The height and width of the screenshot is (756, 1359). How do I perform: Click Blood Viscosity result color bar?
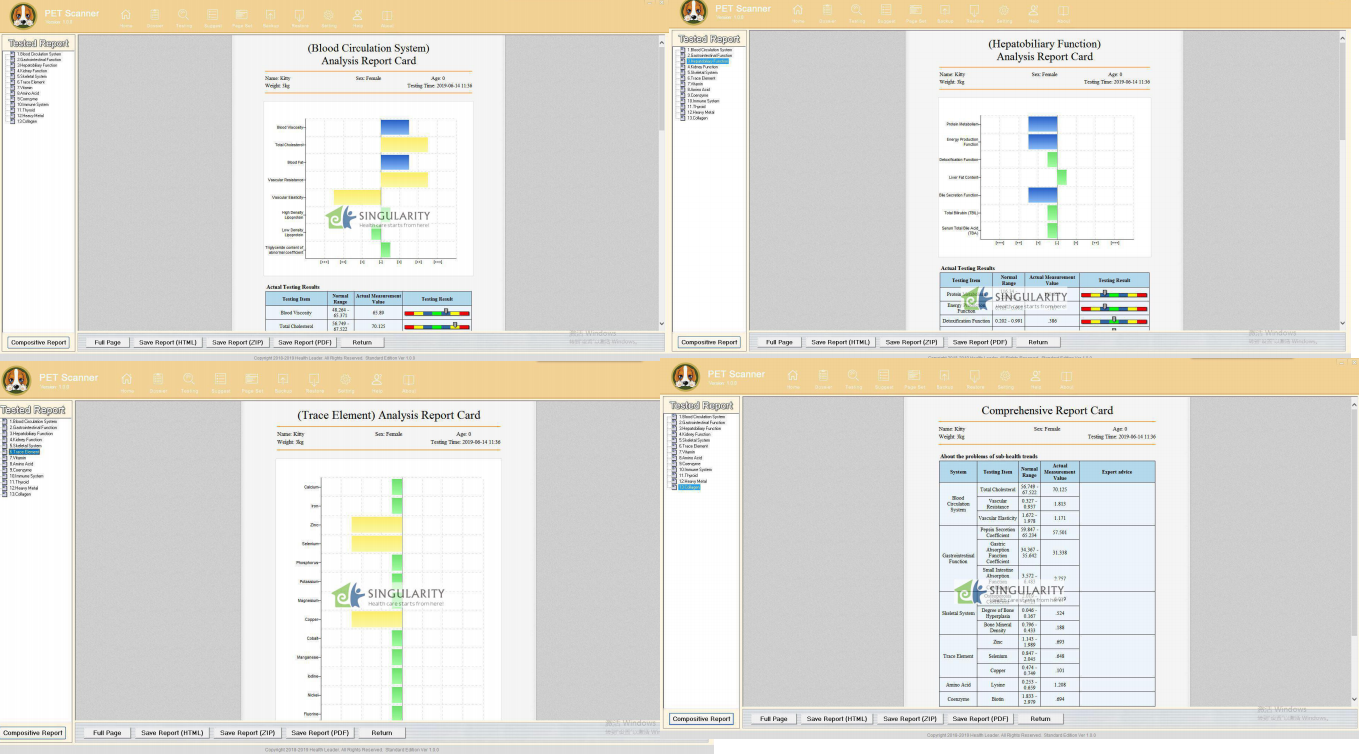pyautogui.click(x=437, y=313)
